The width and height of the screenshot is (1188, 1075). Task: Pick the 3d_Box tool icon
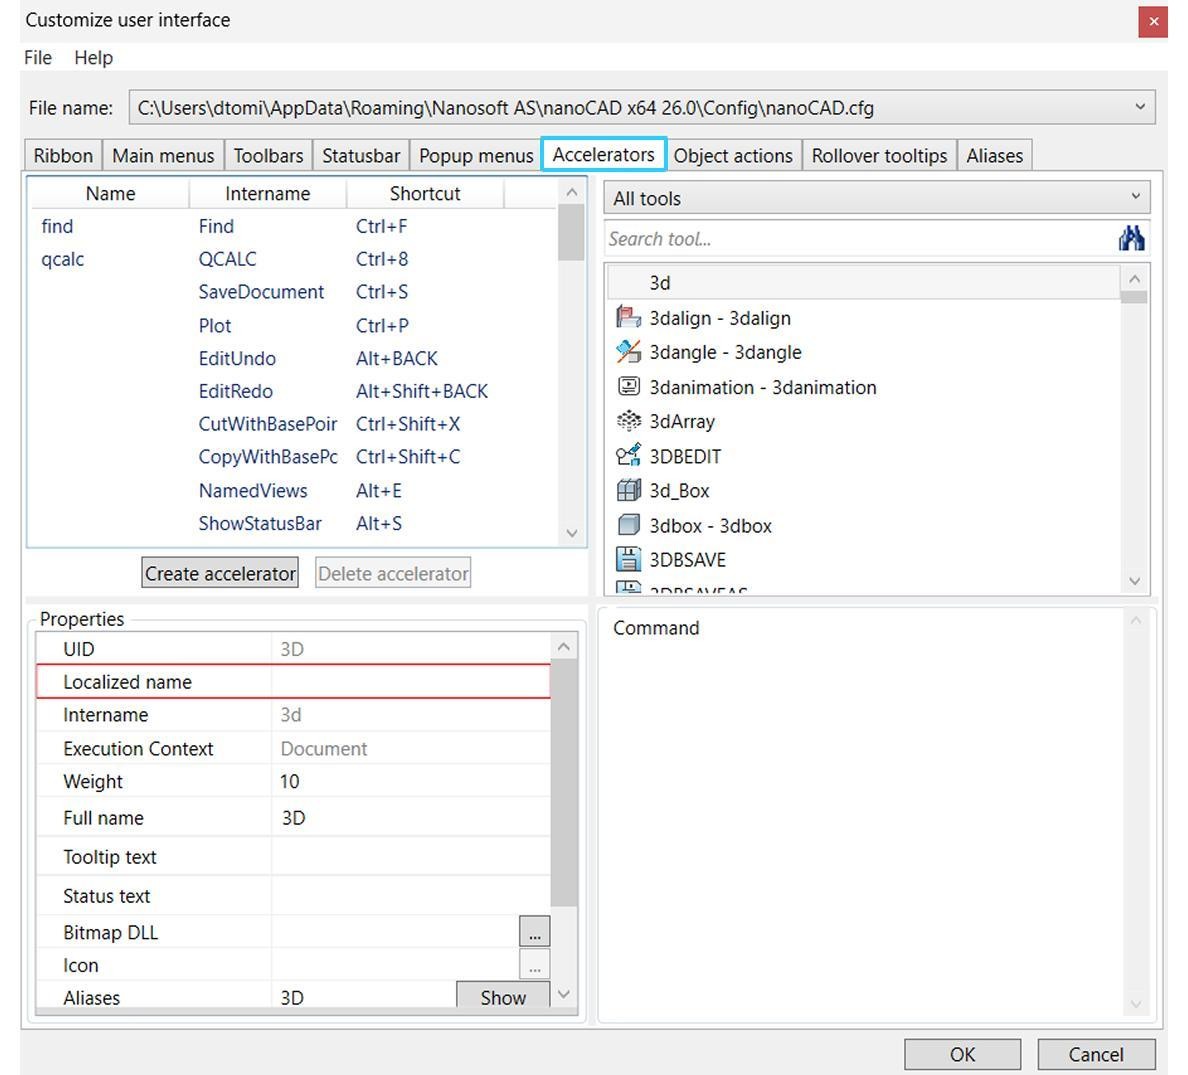click(628, 490)
